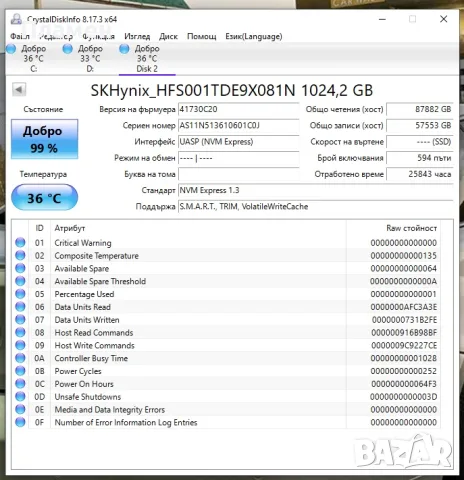The width and height of the screenshot is (464, 480).
Task: Click the status orb for Controller Busy Time
Action: tap(20, 358)
